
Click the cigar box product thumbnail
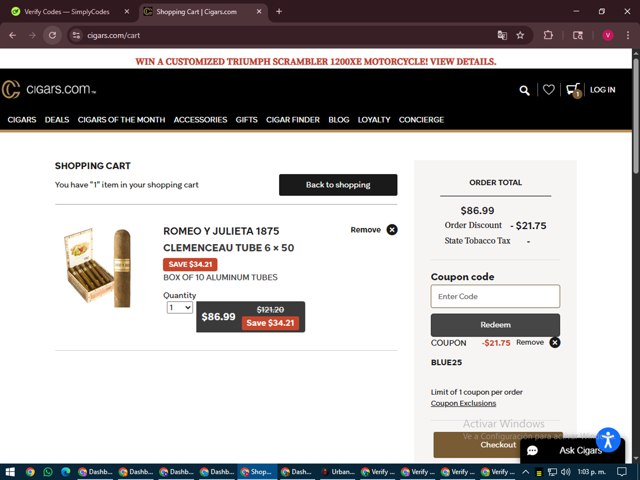(97, 268)
